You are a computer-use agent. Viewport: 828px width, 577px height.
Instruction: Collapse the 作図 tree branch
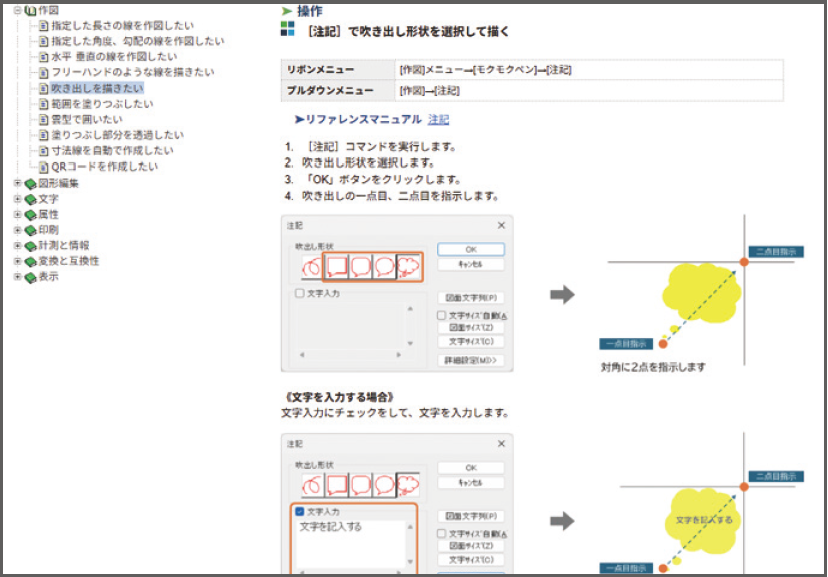17,9
